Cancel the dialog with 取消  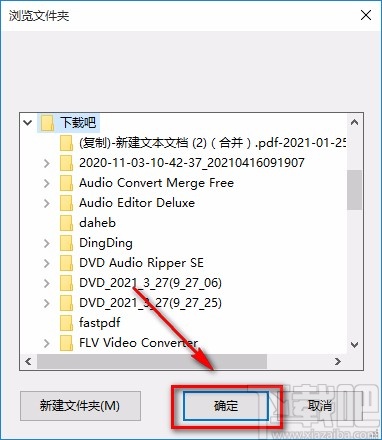pos(320,406)
